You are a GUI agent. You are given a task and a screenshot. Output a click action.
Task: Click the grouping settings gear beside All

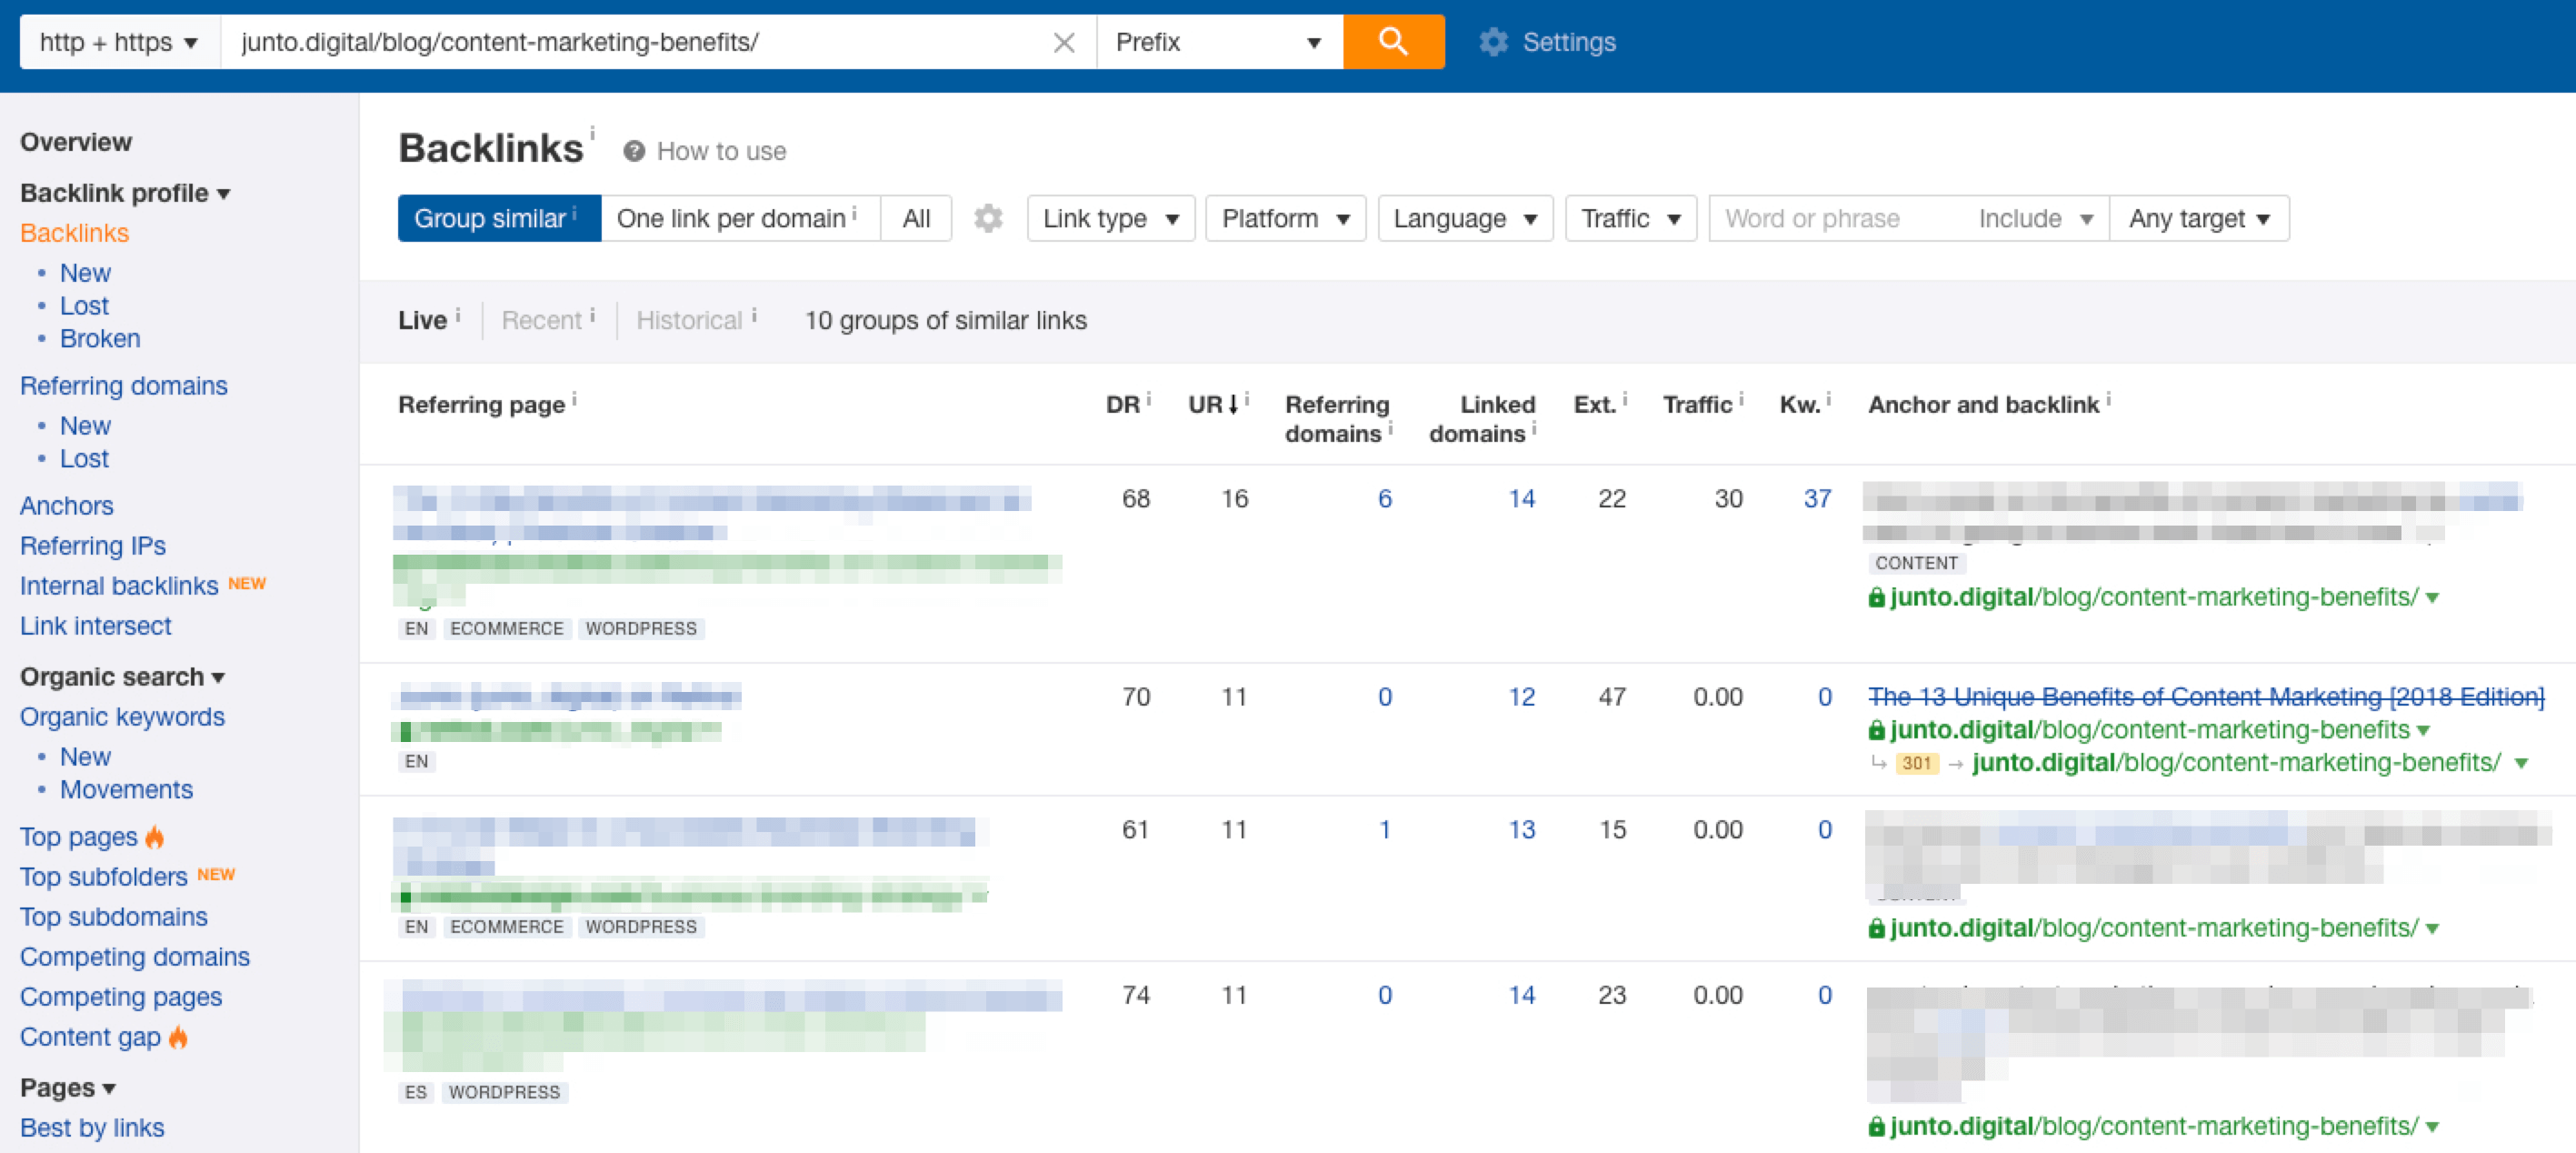[x=988, y=218]
